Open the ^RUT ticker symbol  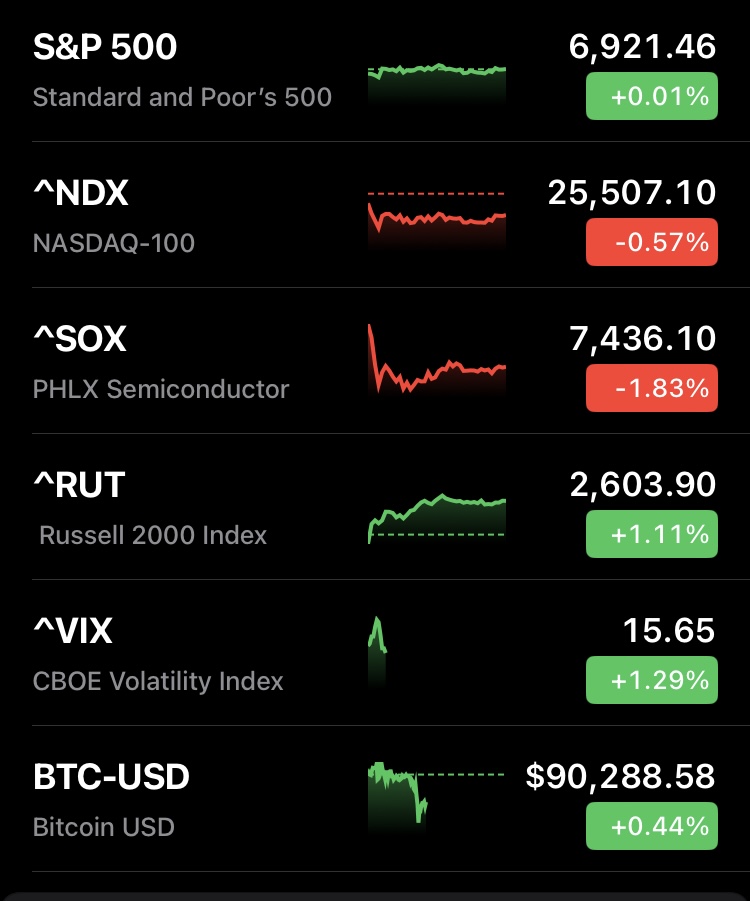pyautogui.click(x=79, y=485)
